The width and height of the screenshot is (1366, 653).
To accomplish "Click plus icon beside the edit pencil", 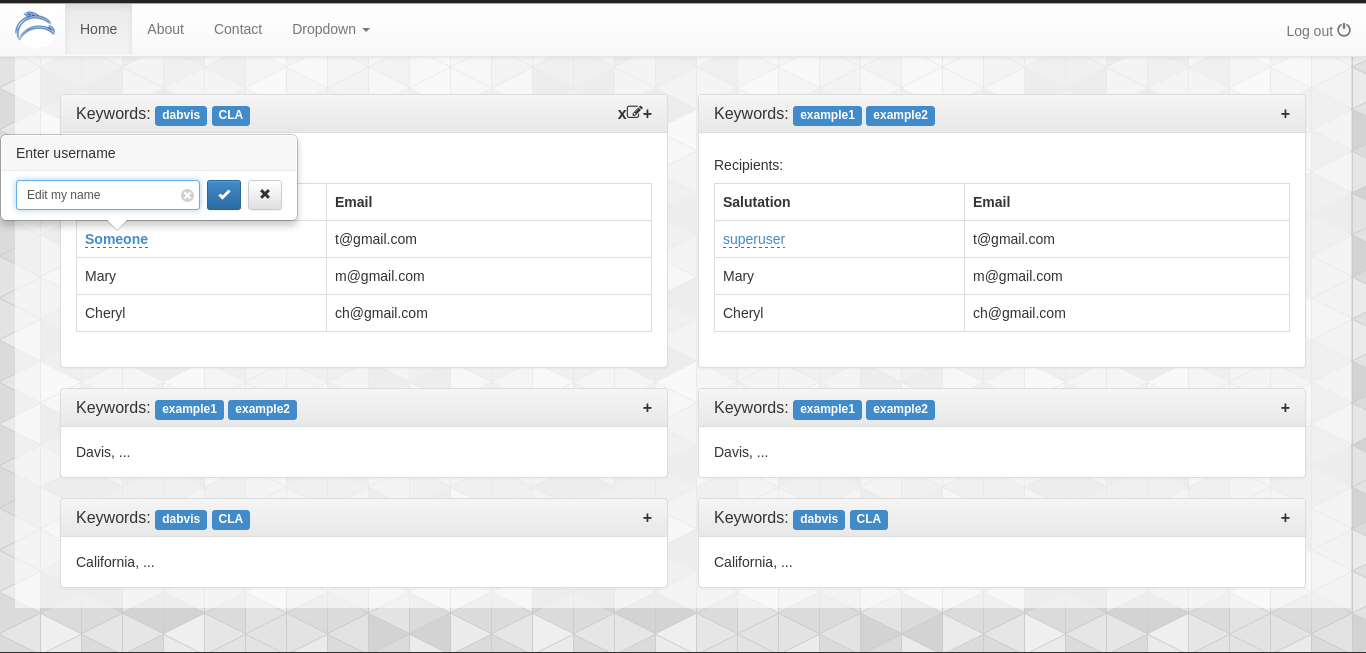I will (647, 114).
